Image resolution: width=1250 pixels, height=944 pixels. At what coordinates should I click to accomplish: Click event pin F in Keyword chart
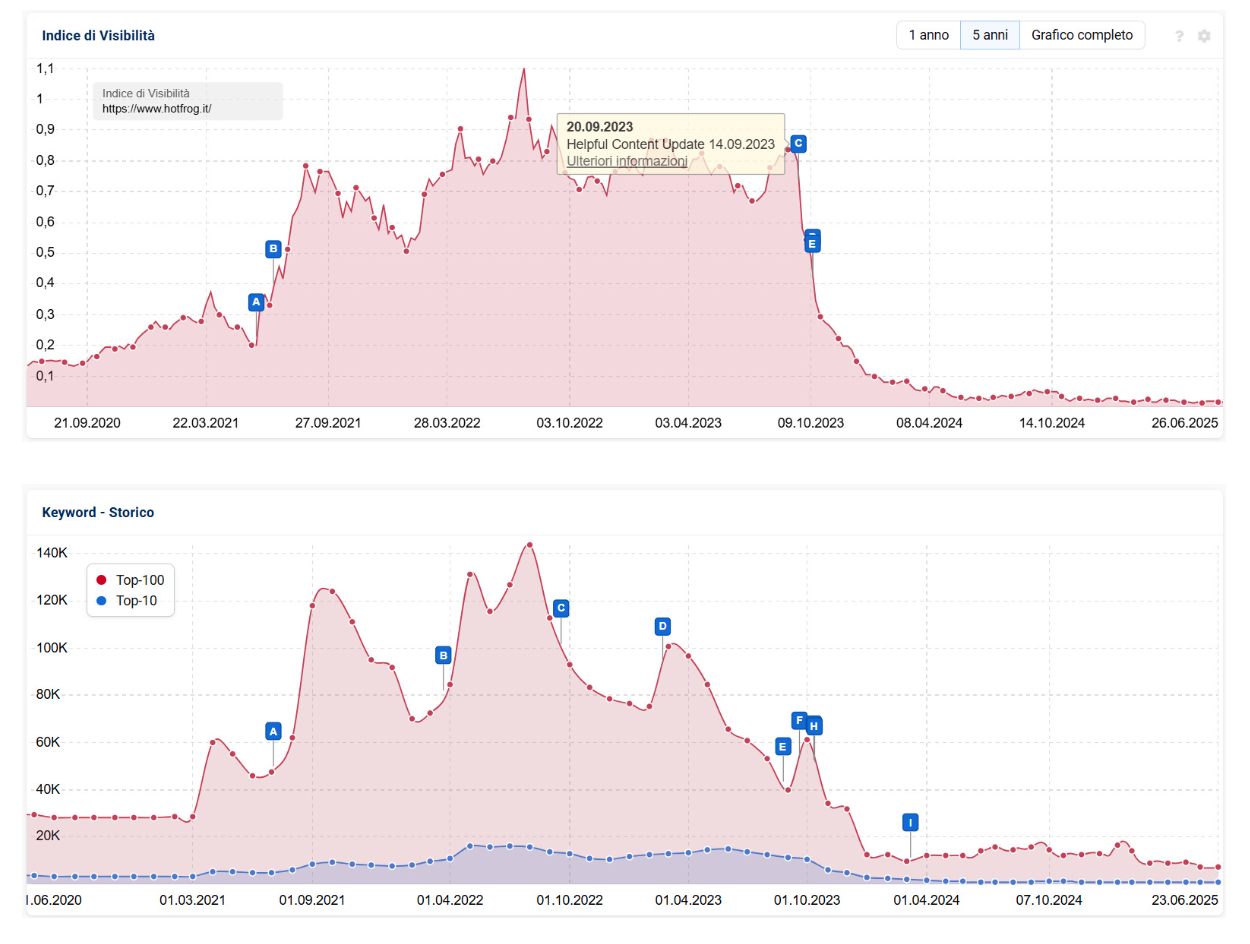click(799, 720)
